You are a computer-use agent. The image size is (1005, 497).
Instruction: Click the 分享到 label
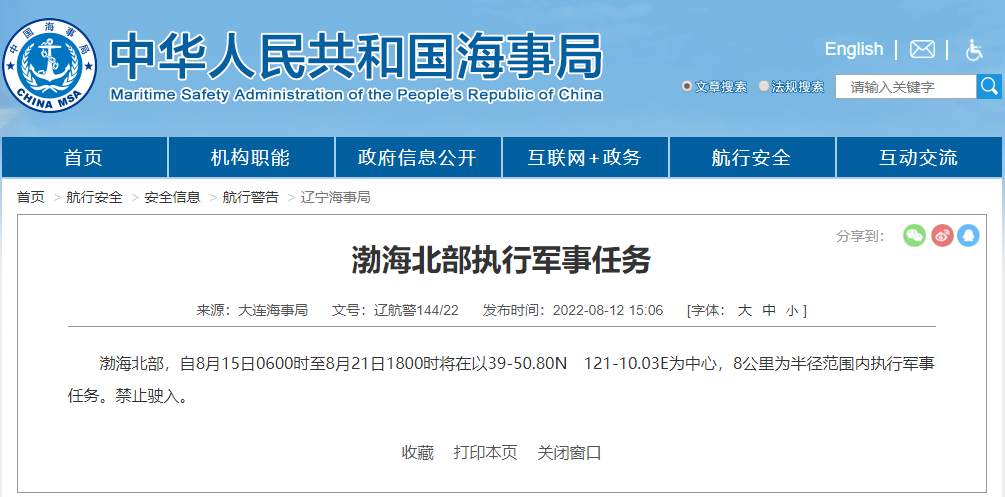tap(860, 236)
